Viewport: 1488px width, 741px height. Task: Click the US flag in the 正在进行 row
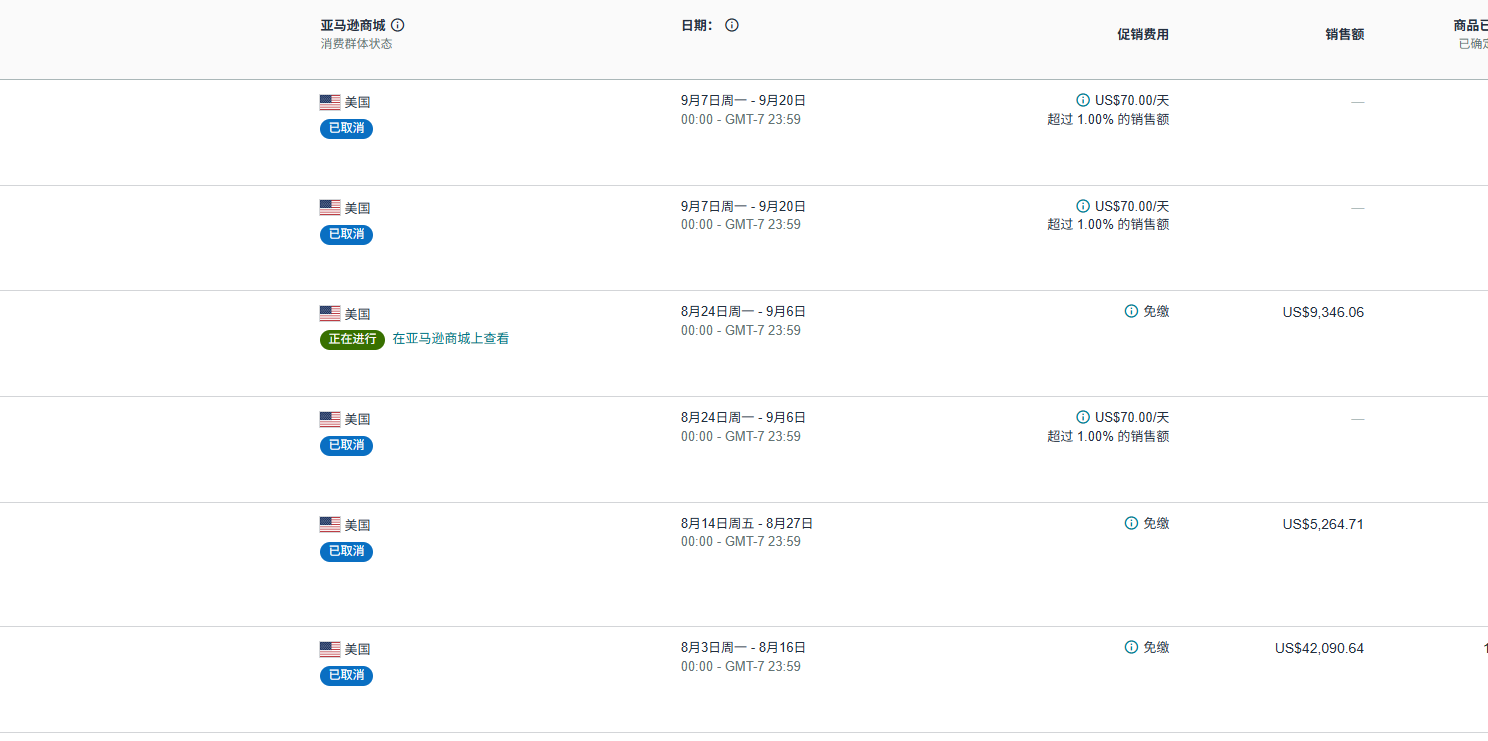[330, 314]
